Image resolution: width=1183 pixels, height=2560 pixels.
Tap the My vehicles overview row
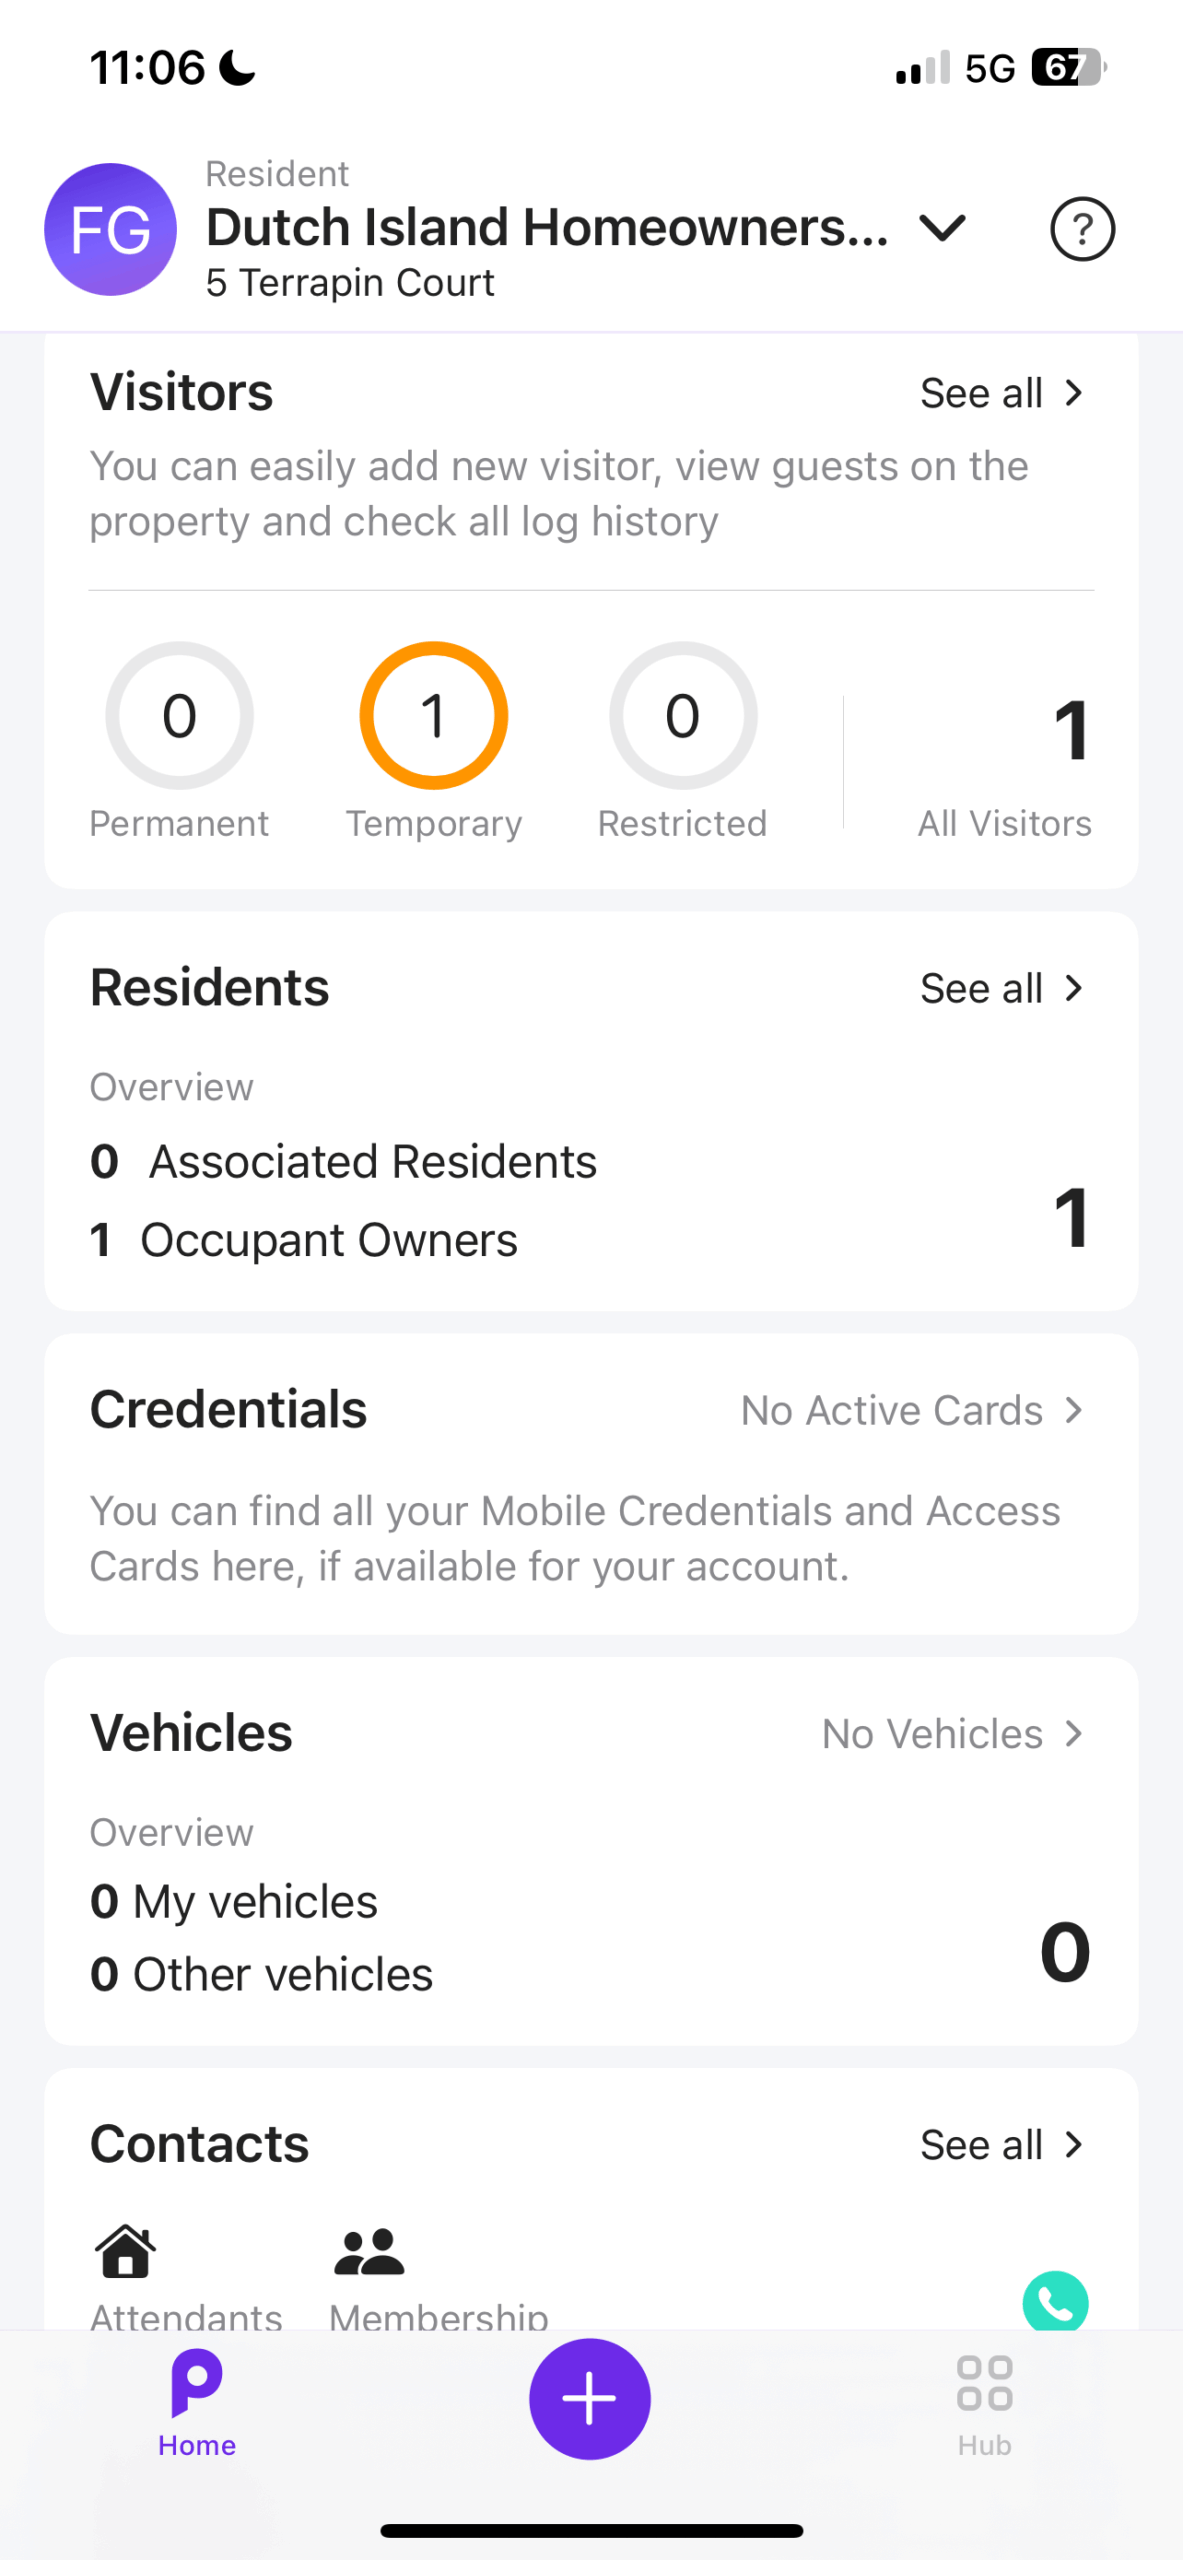tap(234, 1902)
